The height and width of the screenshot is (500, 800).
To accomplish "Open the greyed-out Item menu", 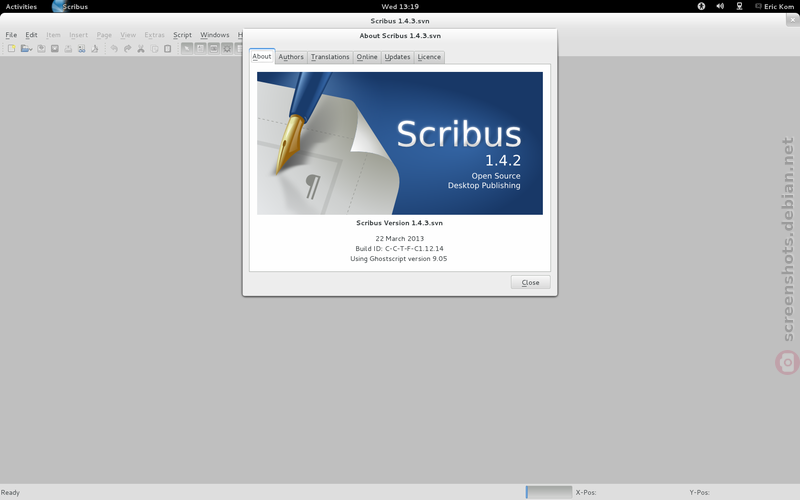I will (53, 35).
